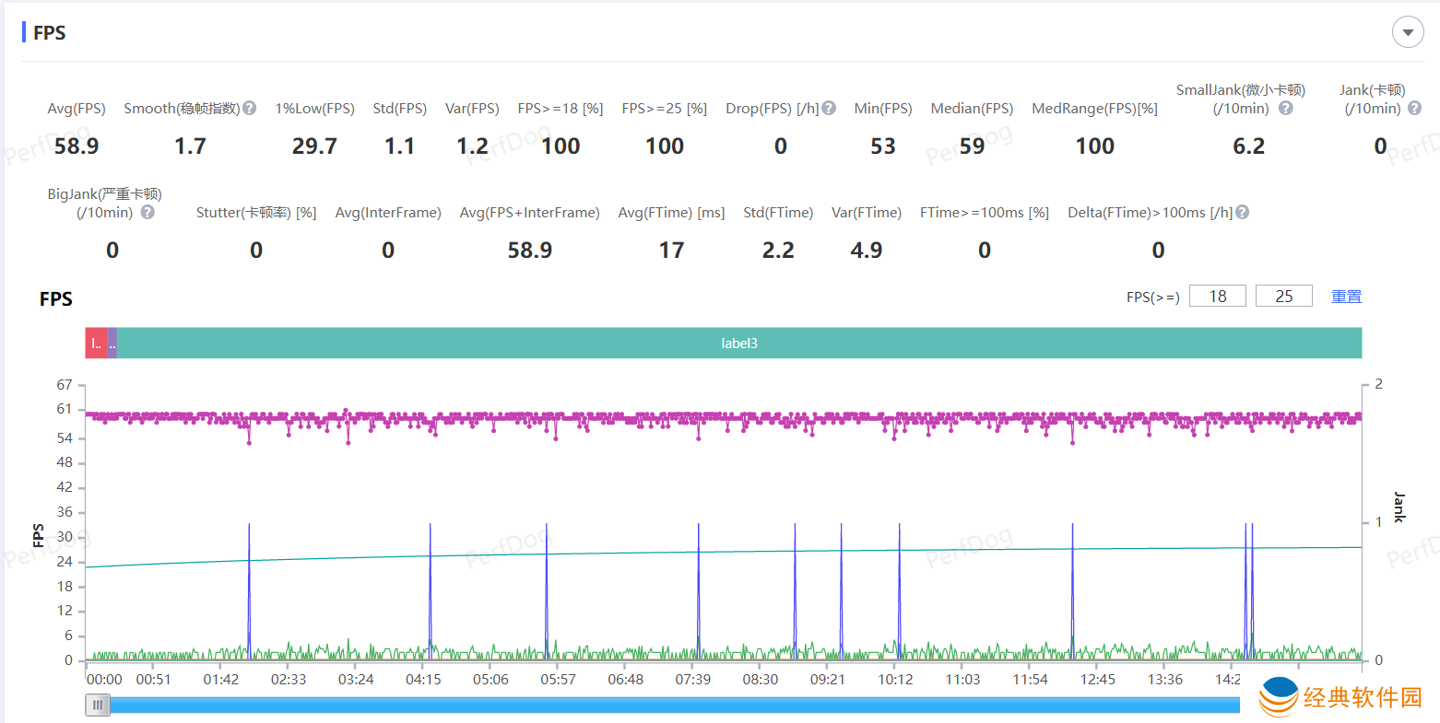
Task: Click help icon beside Drop(FPS) [/h]
Action: tap(829, 108)
